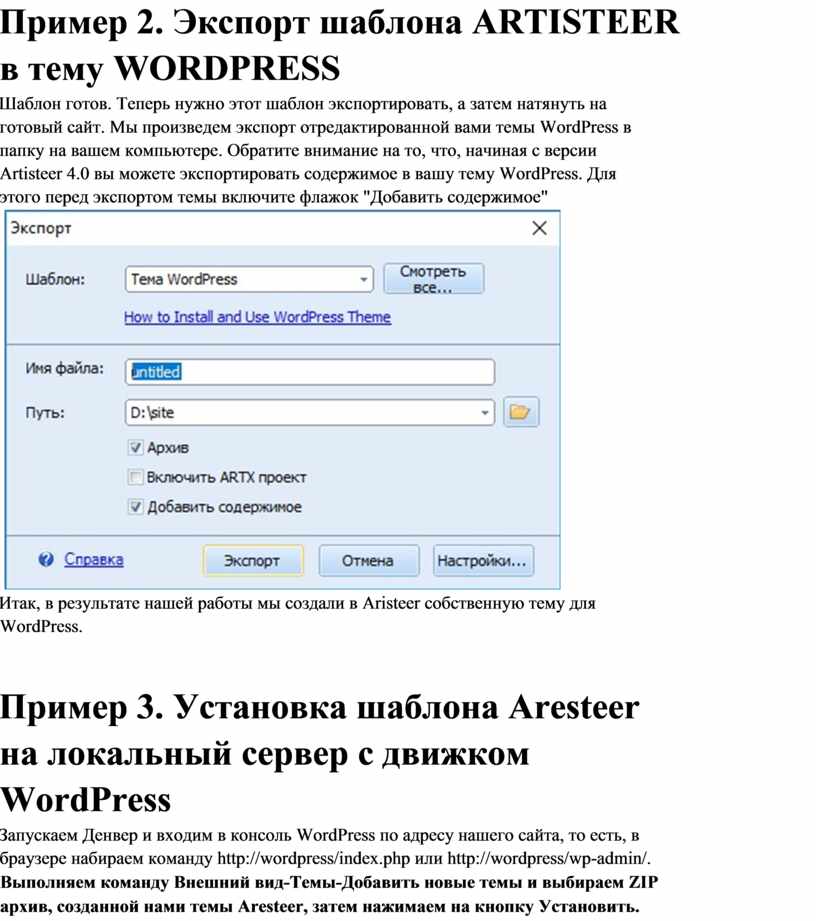Click the line beginning Artisteer 4.0 вы можете

(x=308, y=174)
